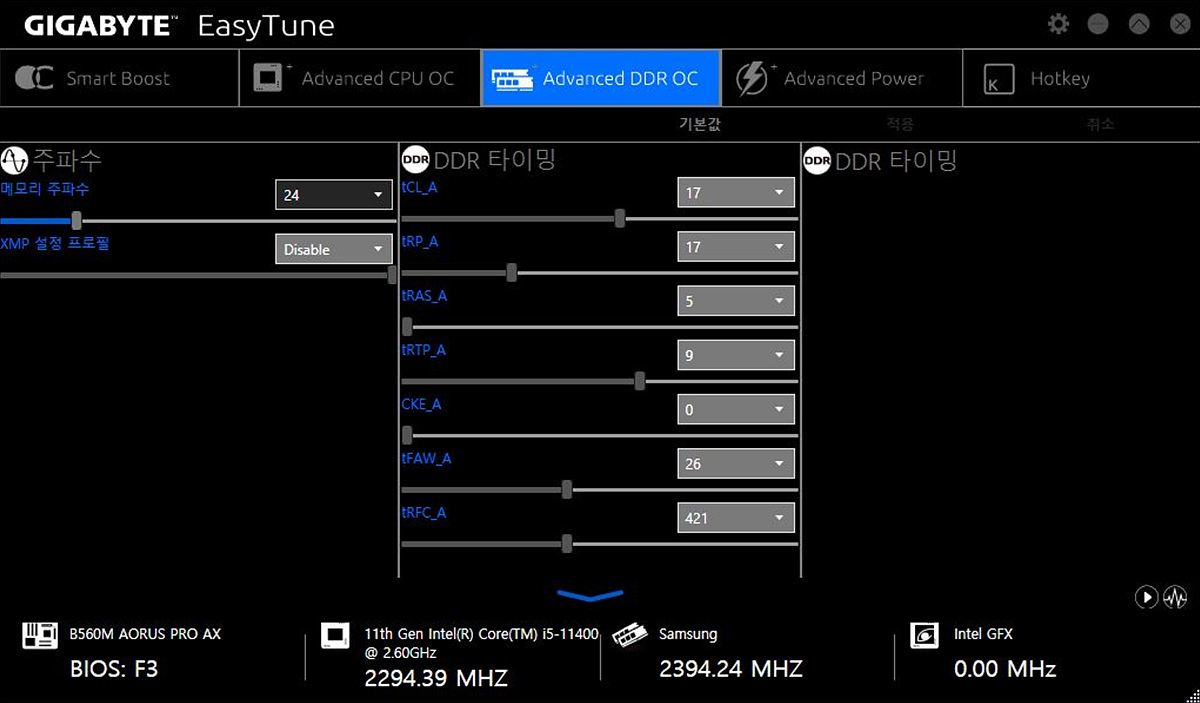The image size is (1200, 703).
Task: Click the tRAS_A slider handle
Action: [407, 326]
